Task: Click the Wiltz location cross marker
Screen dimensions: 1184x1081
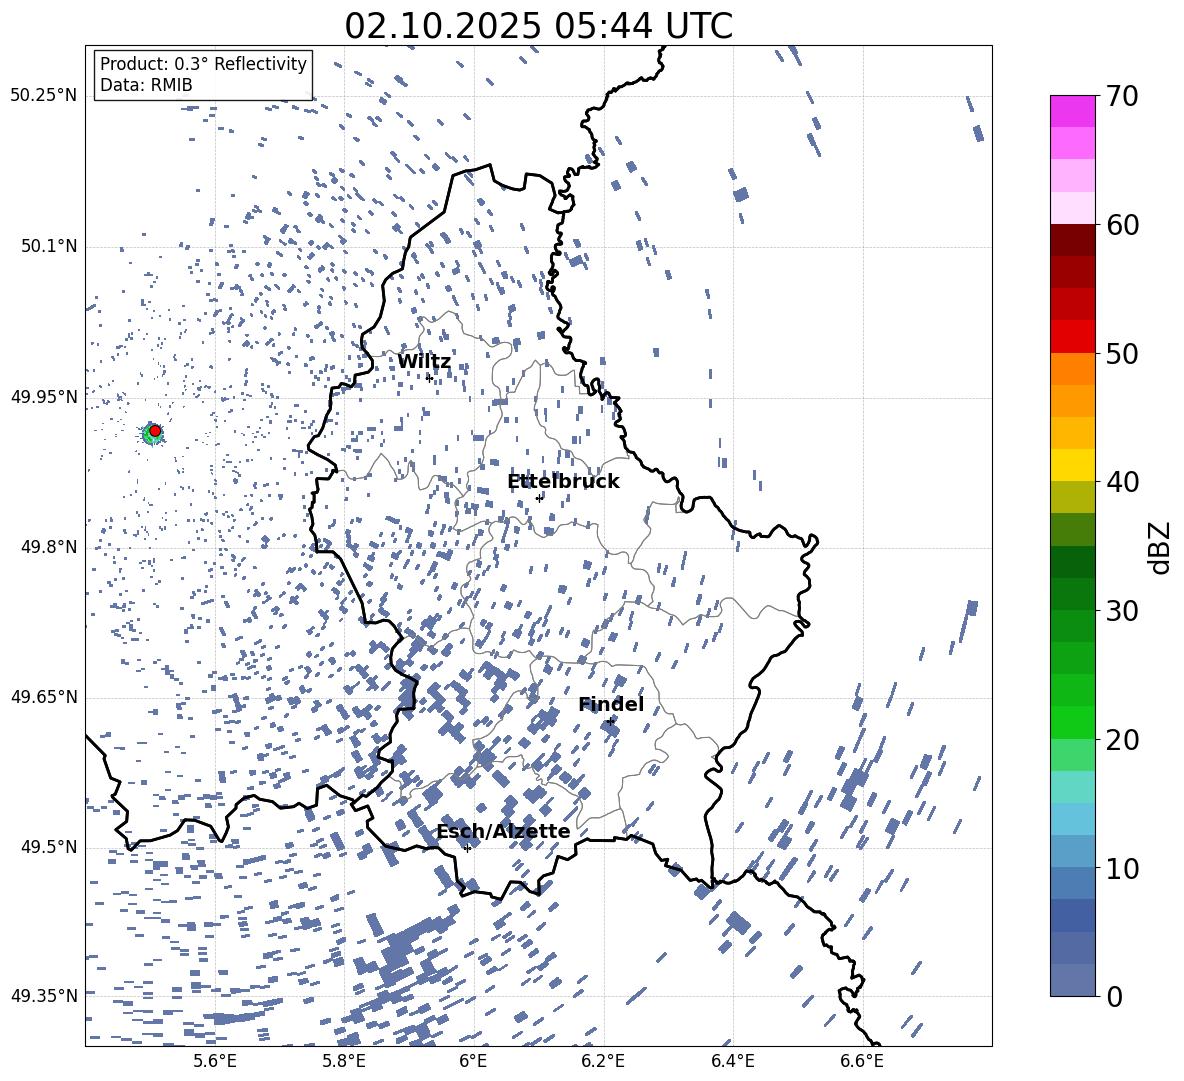Action: (430, 377)
